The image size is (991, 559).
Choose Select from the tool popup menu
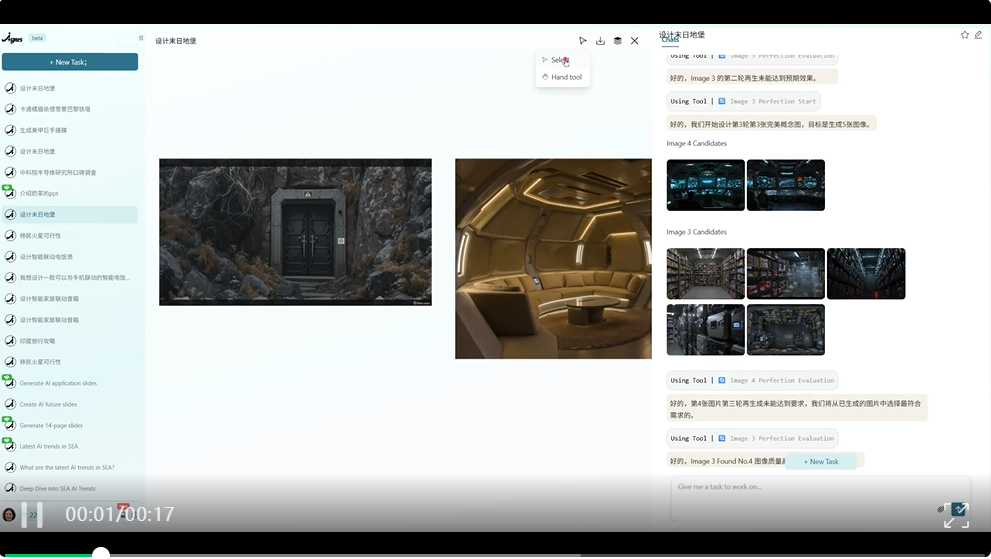(x=562, y=60)
